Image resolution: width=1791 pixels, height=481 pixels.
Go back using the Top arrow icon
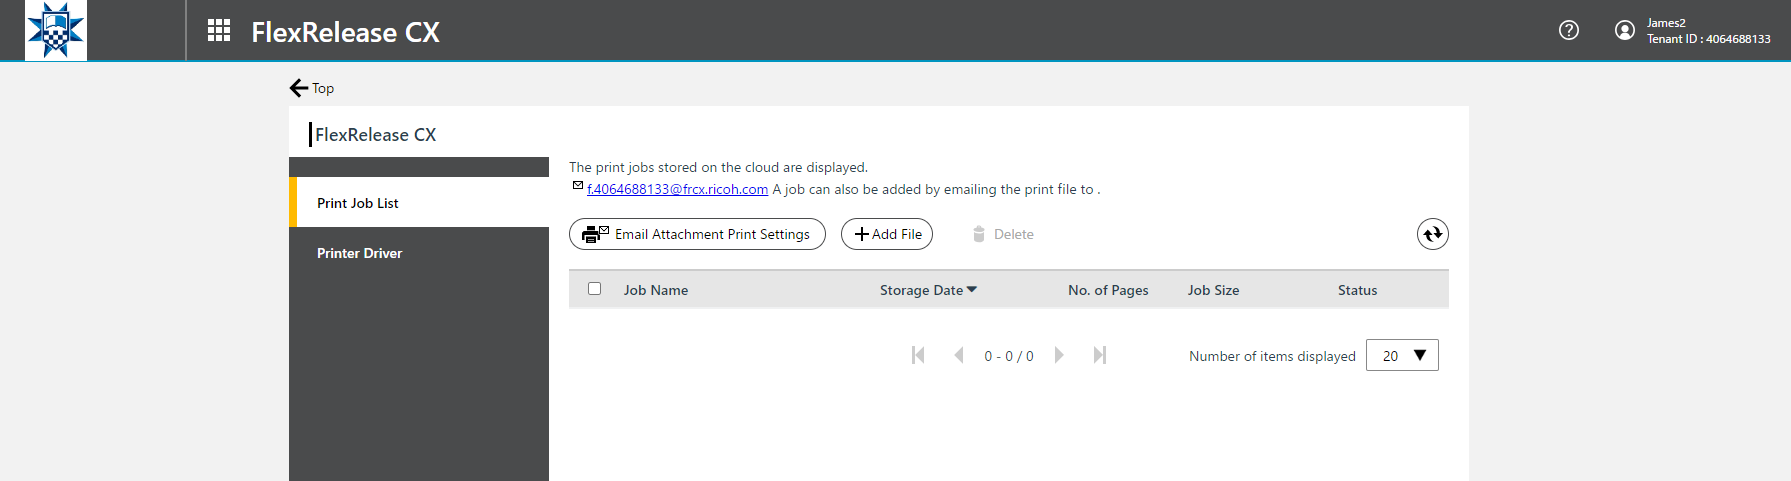(x=299, y=88)
